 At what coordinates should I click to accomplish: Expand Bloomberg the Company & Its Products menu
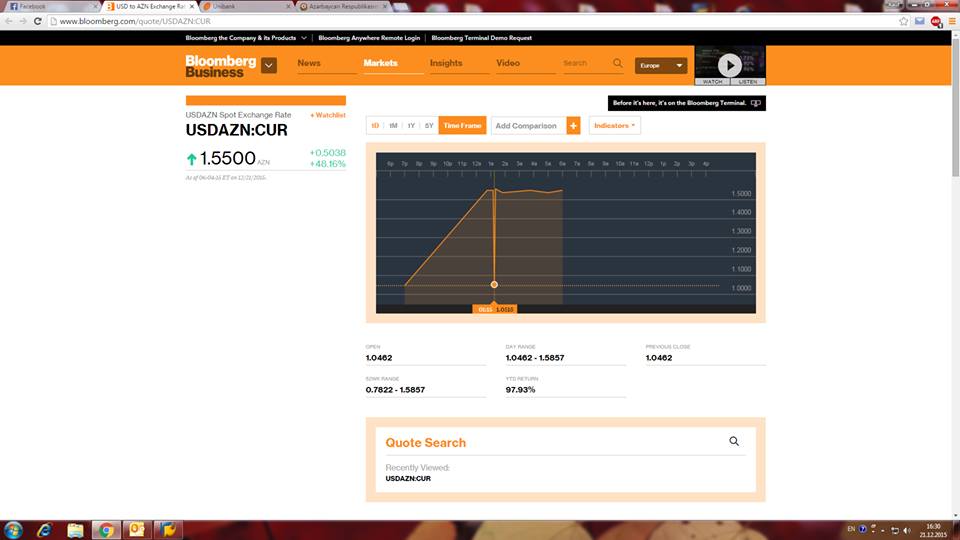(x=246, y=38)
